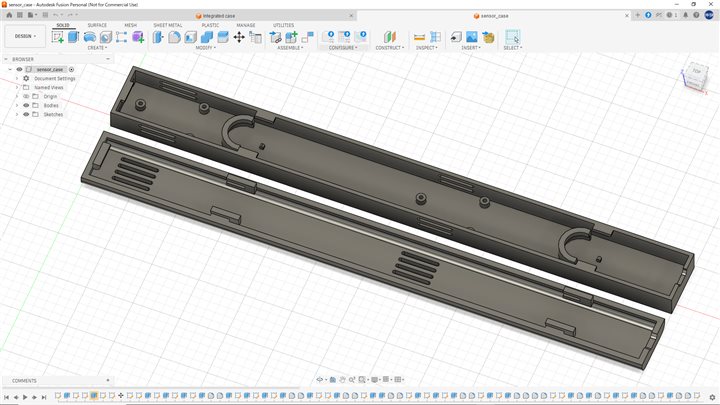The height and width of the screenshot is (405, 720).
Task: Switch to the UTILITIES tab
Action: 283,25
